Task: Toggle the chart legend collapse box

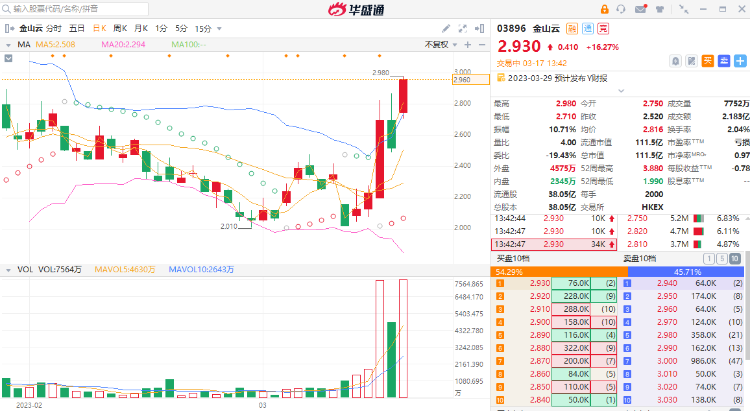Action: (8, 58)
